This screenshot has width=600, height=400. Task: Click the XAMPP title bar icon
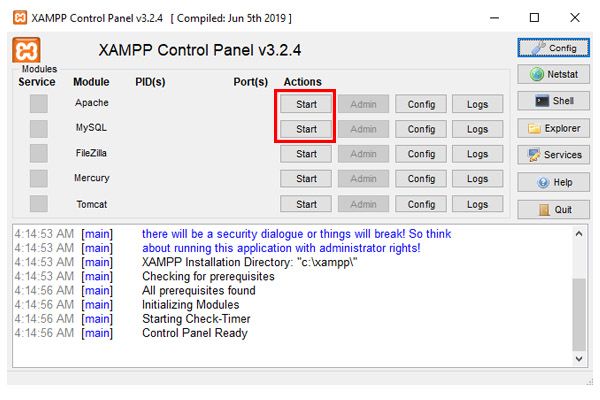click(x=20, y=18)
